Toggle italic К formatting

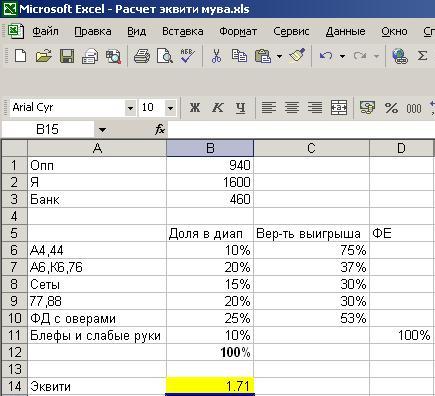(x=217, y=108)
